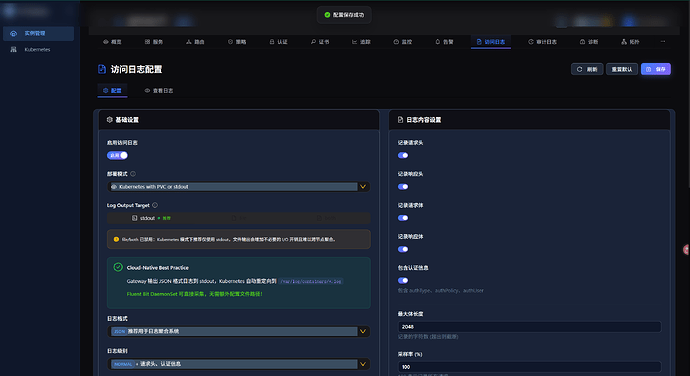
Task: Toggle the 记录响应体 switch
Action: tap(403, 249)
